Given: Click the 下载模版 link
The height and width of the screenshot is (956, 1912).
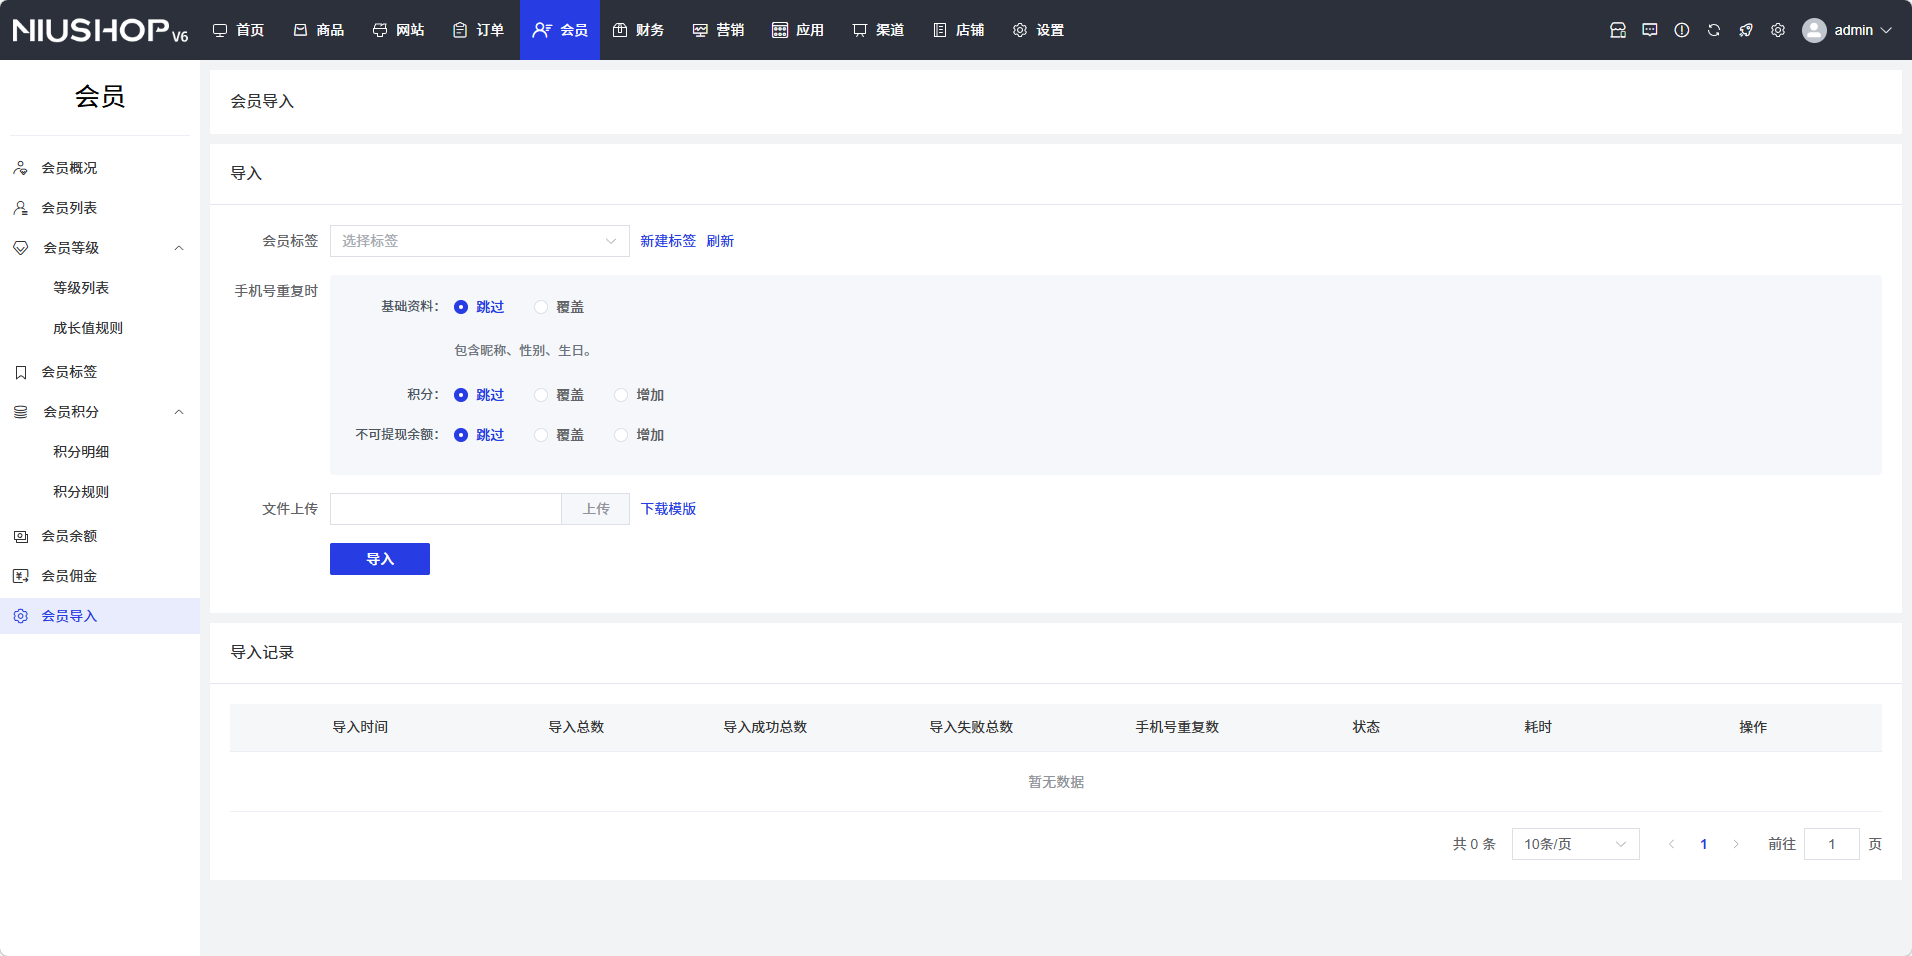Looking at the screenshot, I should tap(668, 509).
